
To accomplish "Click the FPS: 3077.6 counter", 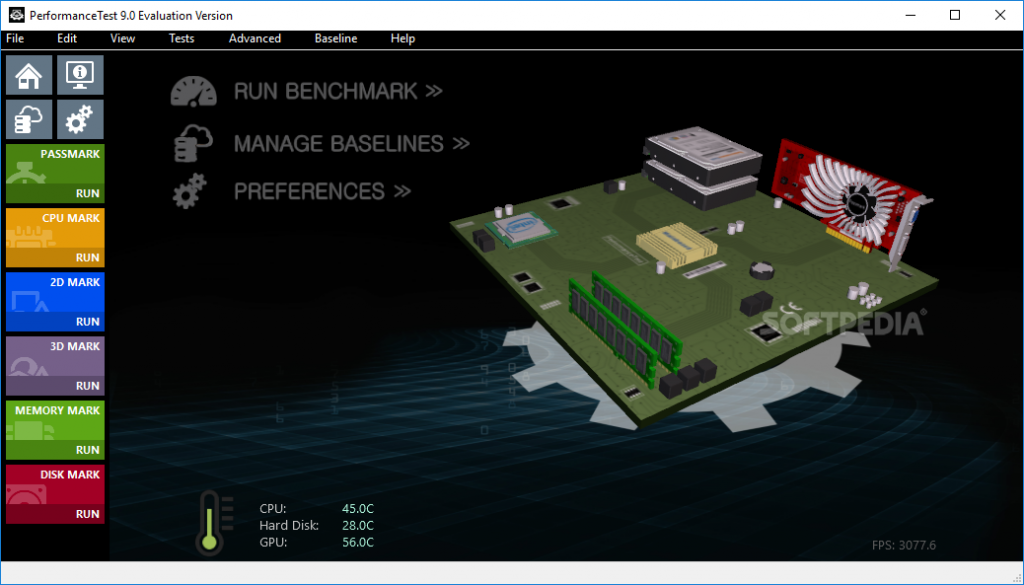I will [x=904, y=545].
